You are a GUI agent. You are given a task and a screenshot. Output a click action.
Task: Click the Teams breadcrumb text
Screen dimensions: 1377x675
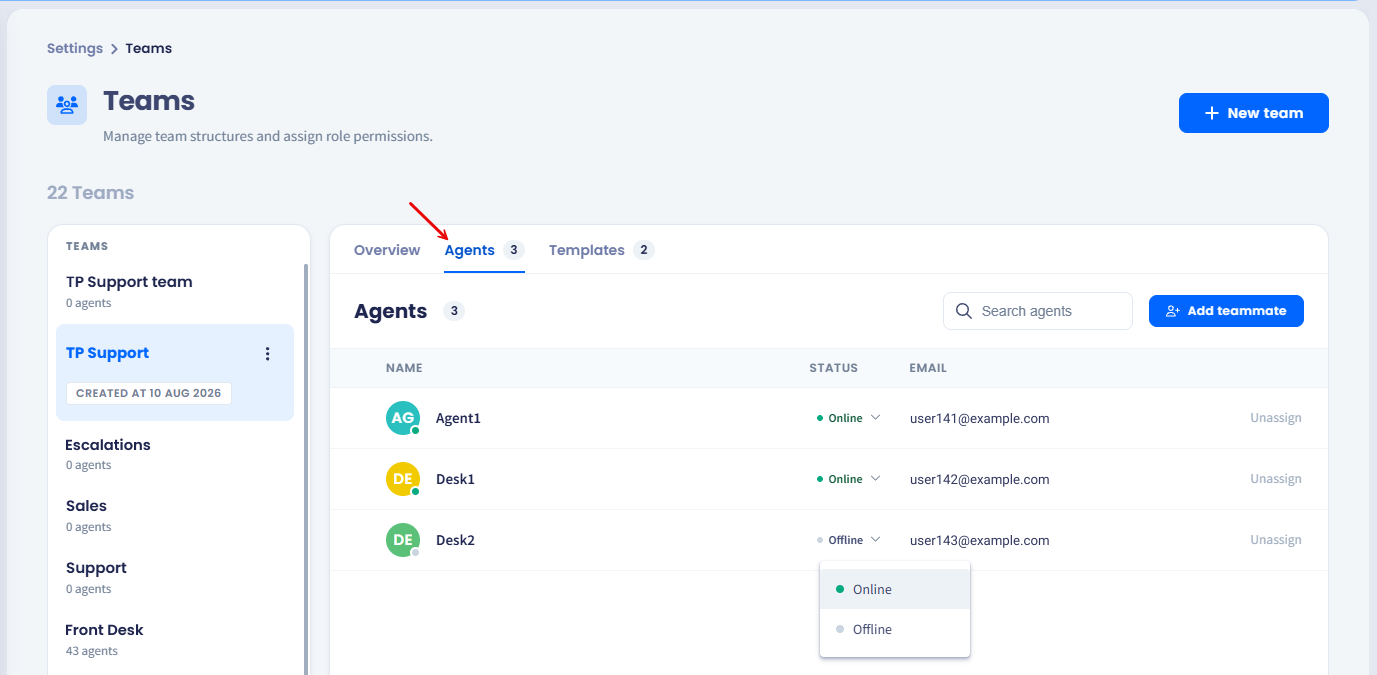coord(149,48)
